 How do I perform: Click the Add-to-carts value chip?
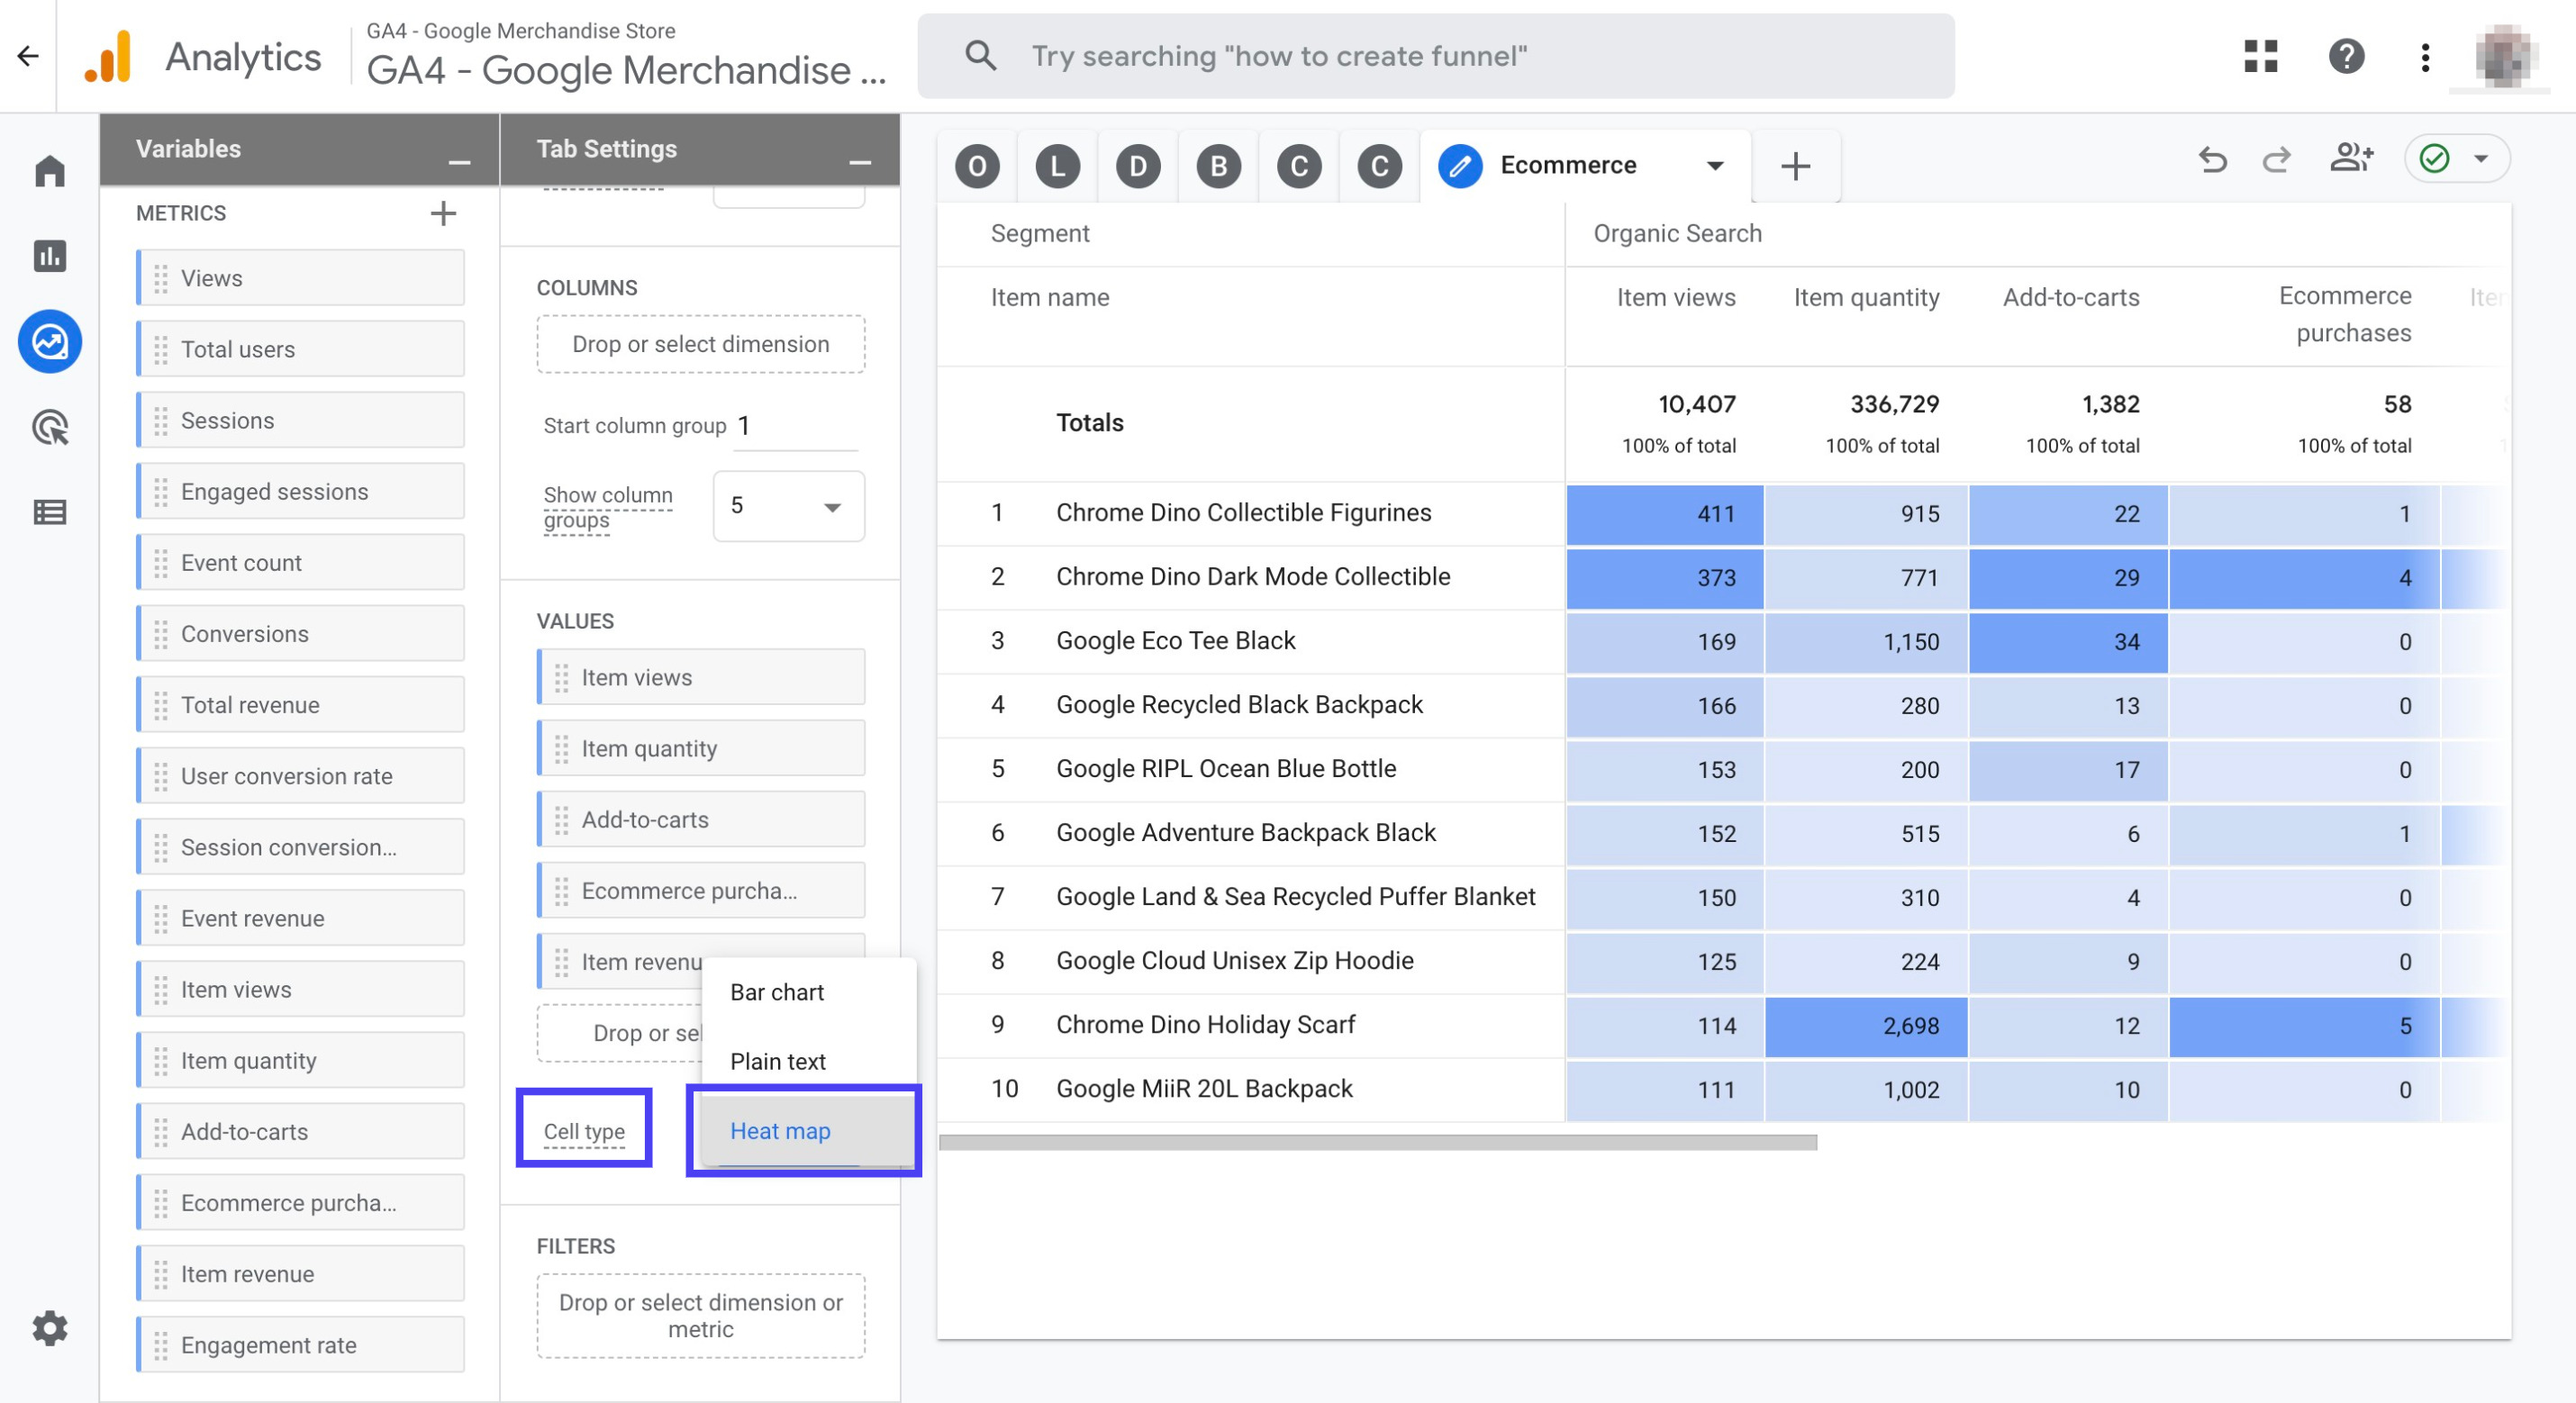click(x=702, y=820)
